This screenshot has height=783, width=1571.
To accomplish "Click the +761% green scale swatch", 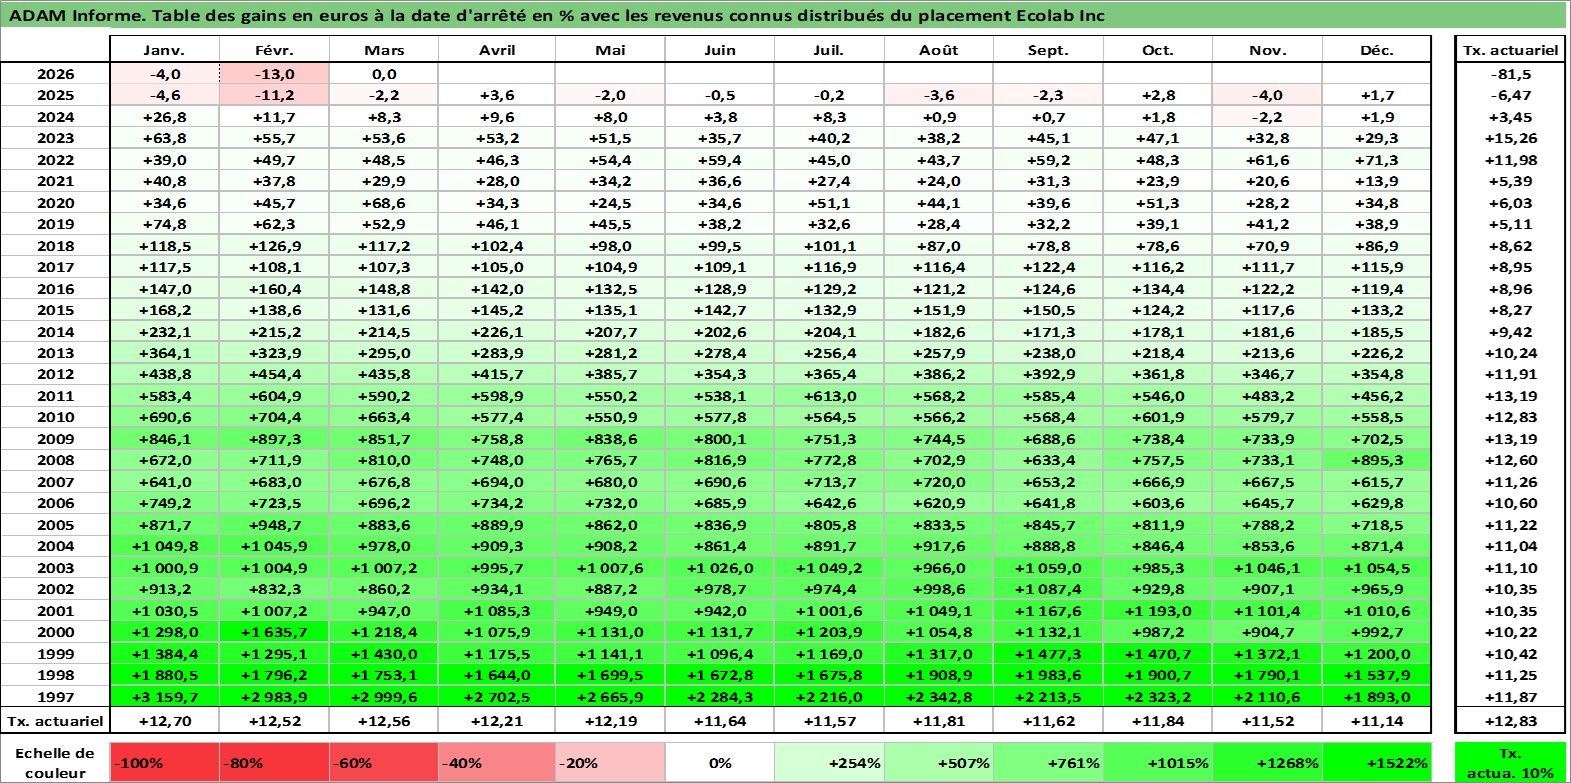I will [1048, 763].
